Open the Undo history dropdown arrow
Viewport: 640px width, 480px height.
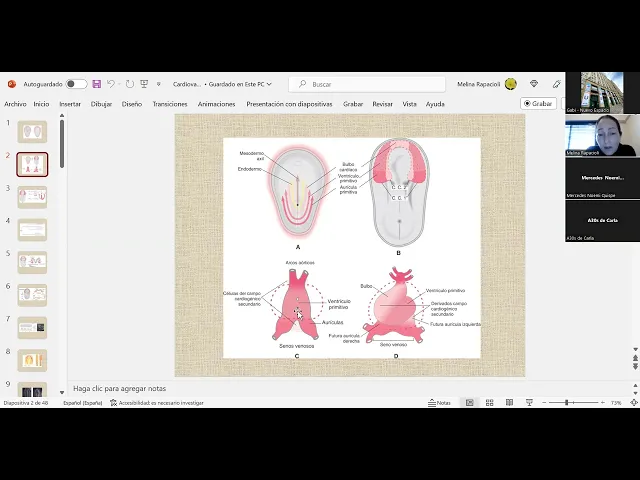click(119, 84)
